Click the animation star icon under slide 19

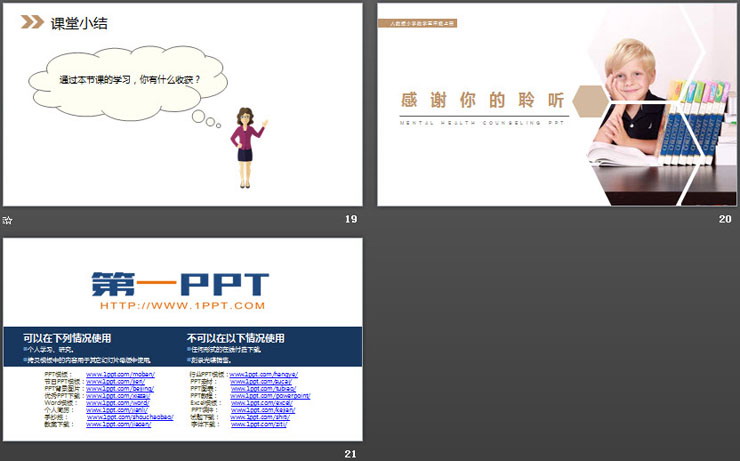(7, 220)
